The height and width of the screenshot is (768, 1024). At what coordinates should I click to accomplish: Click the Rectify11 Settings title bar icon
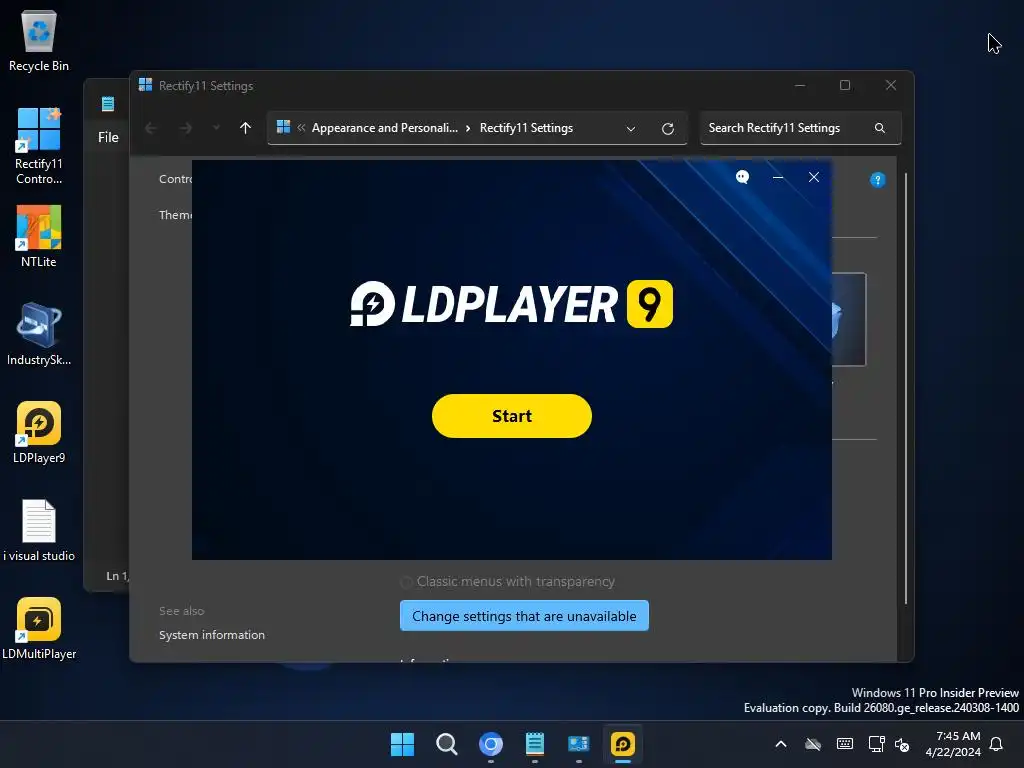pos(145,85)
